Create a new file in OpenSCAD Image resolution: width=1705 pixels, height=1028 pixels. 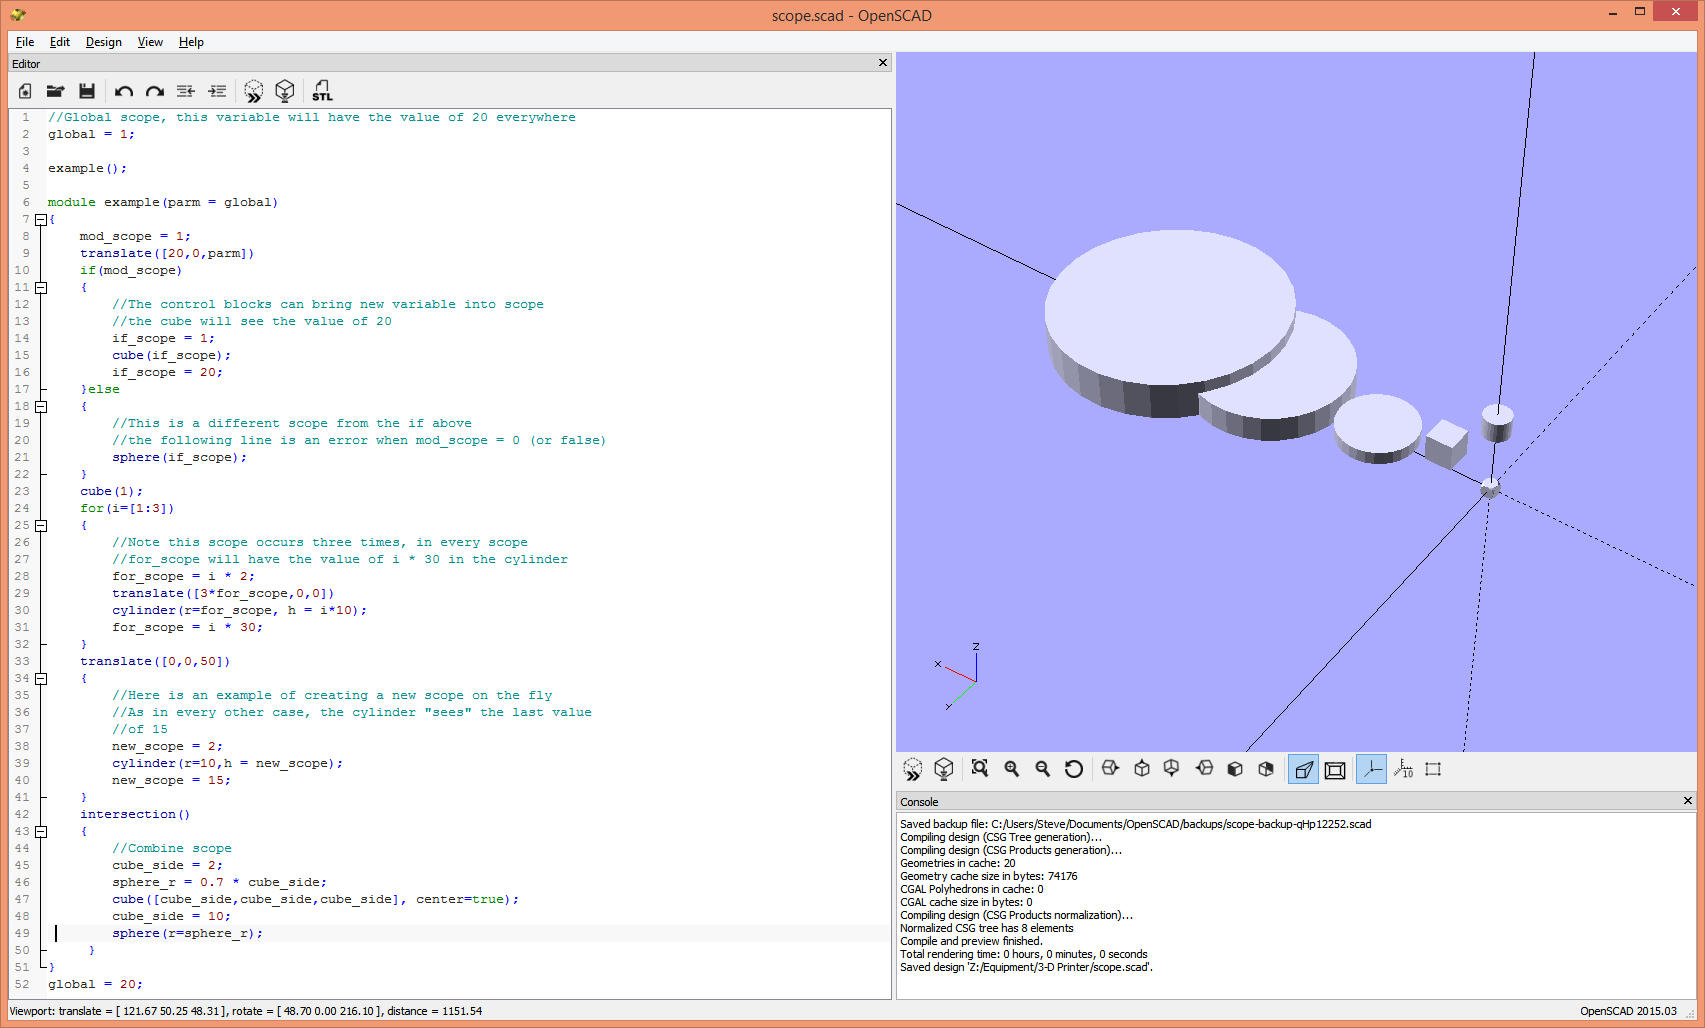24,91
